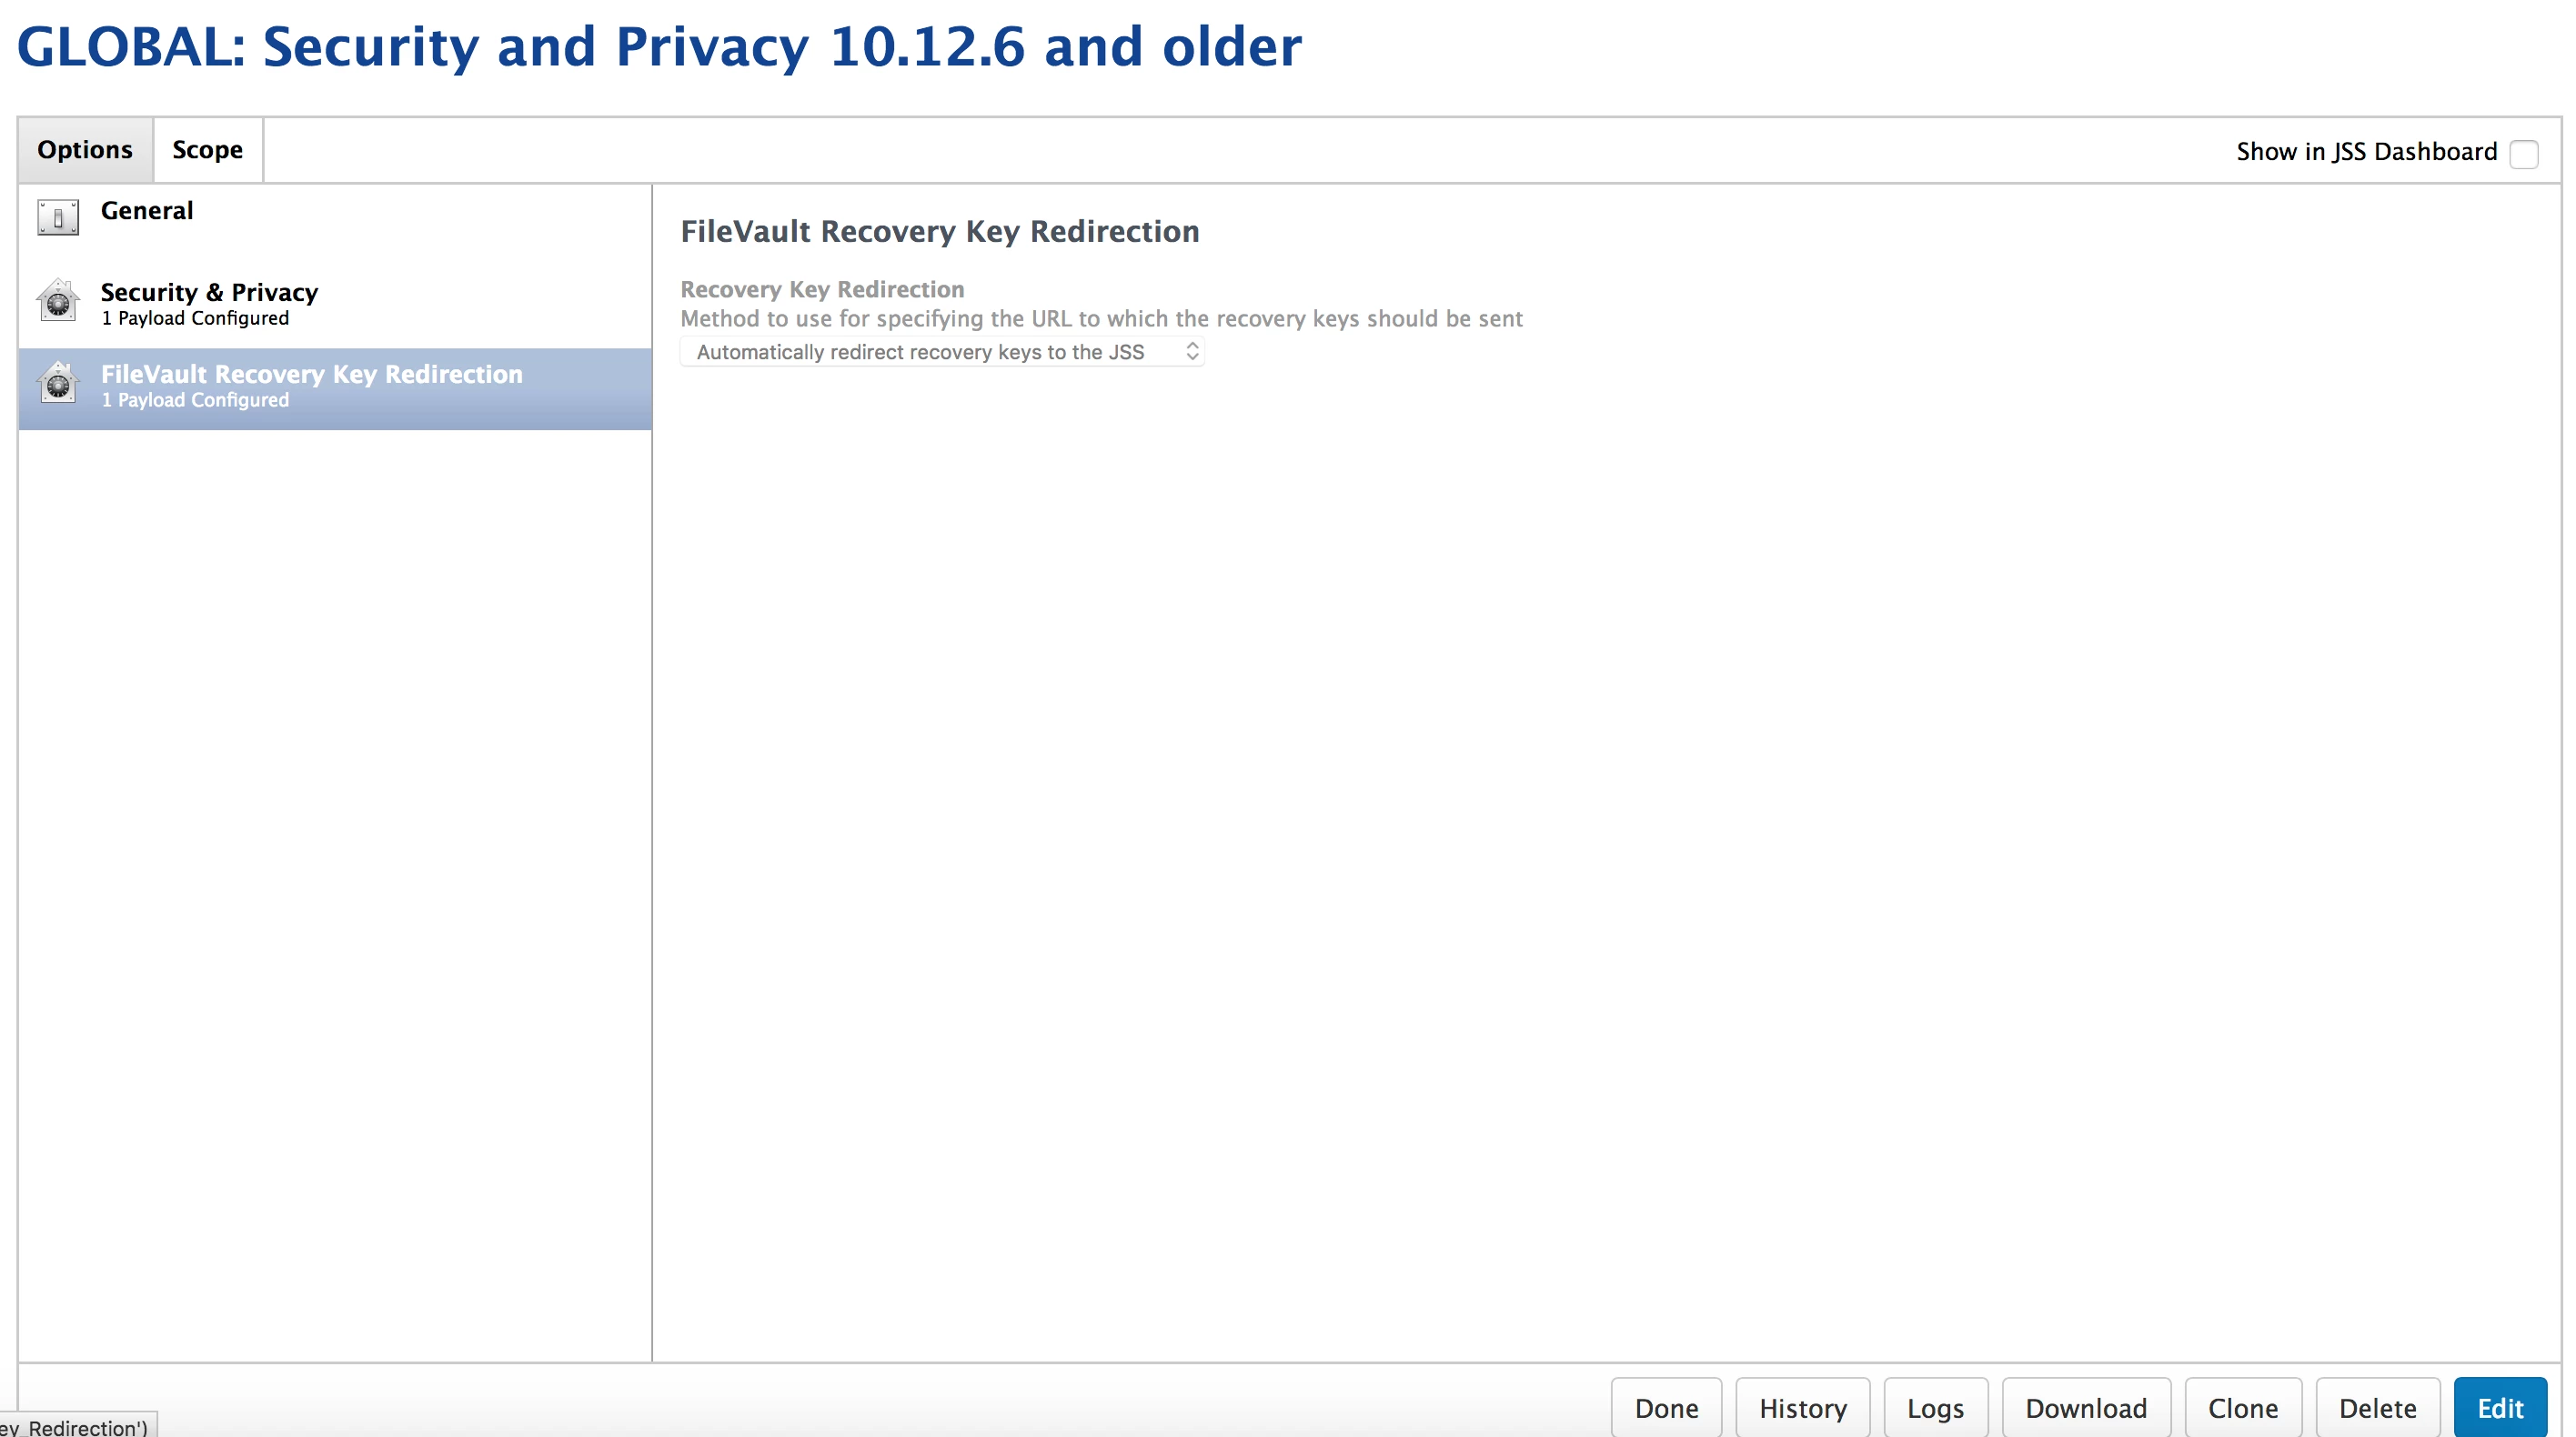Click the FileVault Recovery Key Redirection icon
Image resolution: width=2576 pixels, height=1437 pixels.
[58, 384]
